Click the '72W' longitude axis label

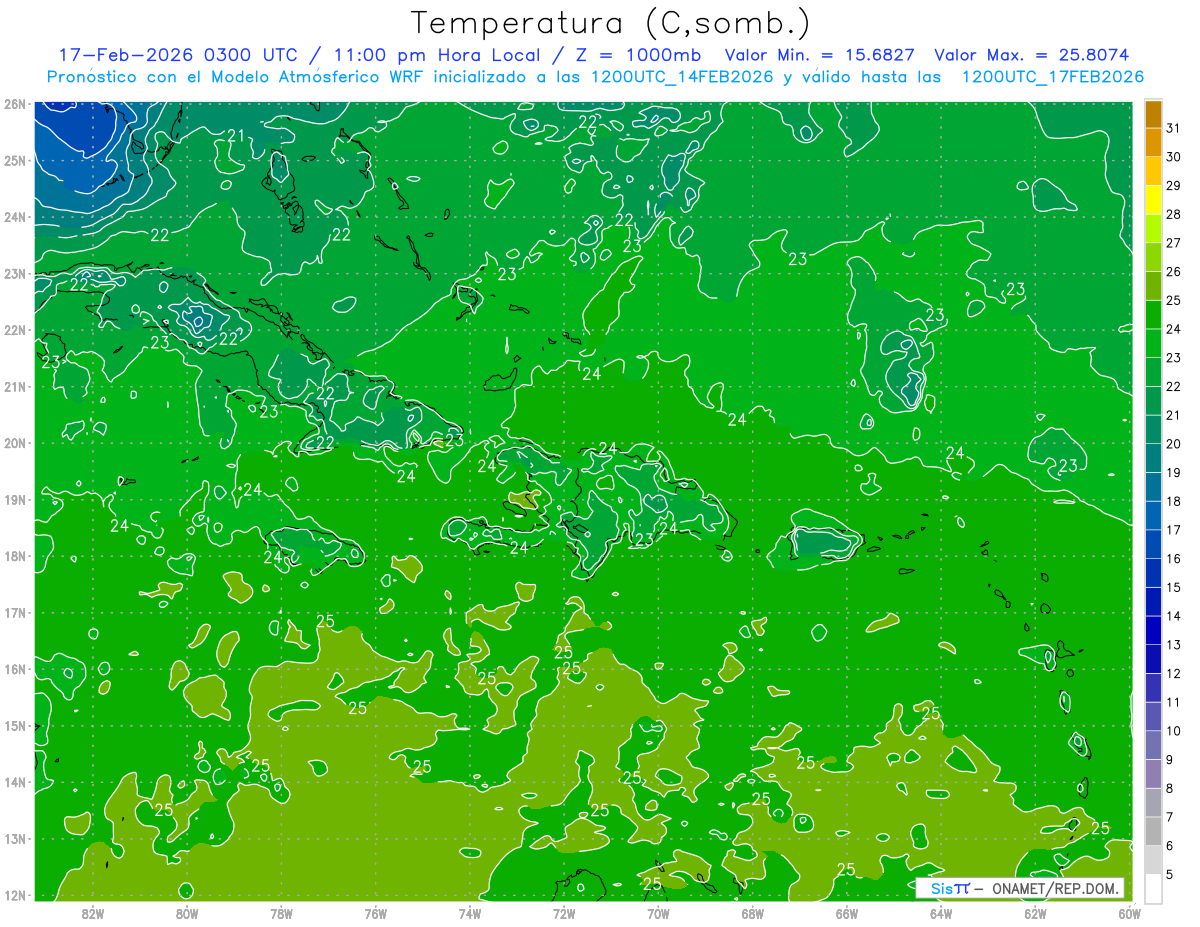[x=564, y=912]
